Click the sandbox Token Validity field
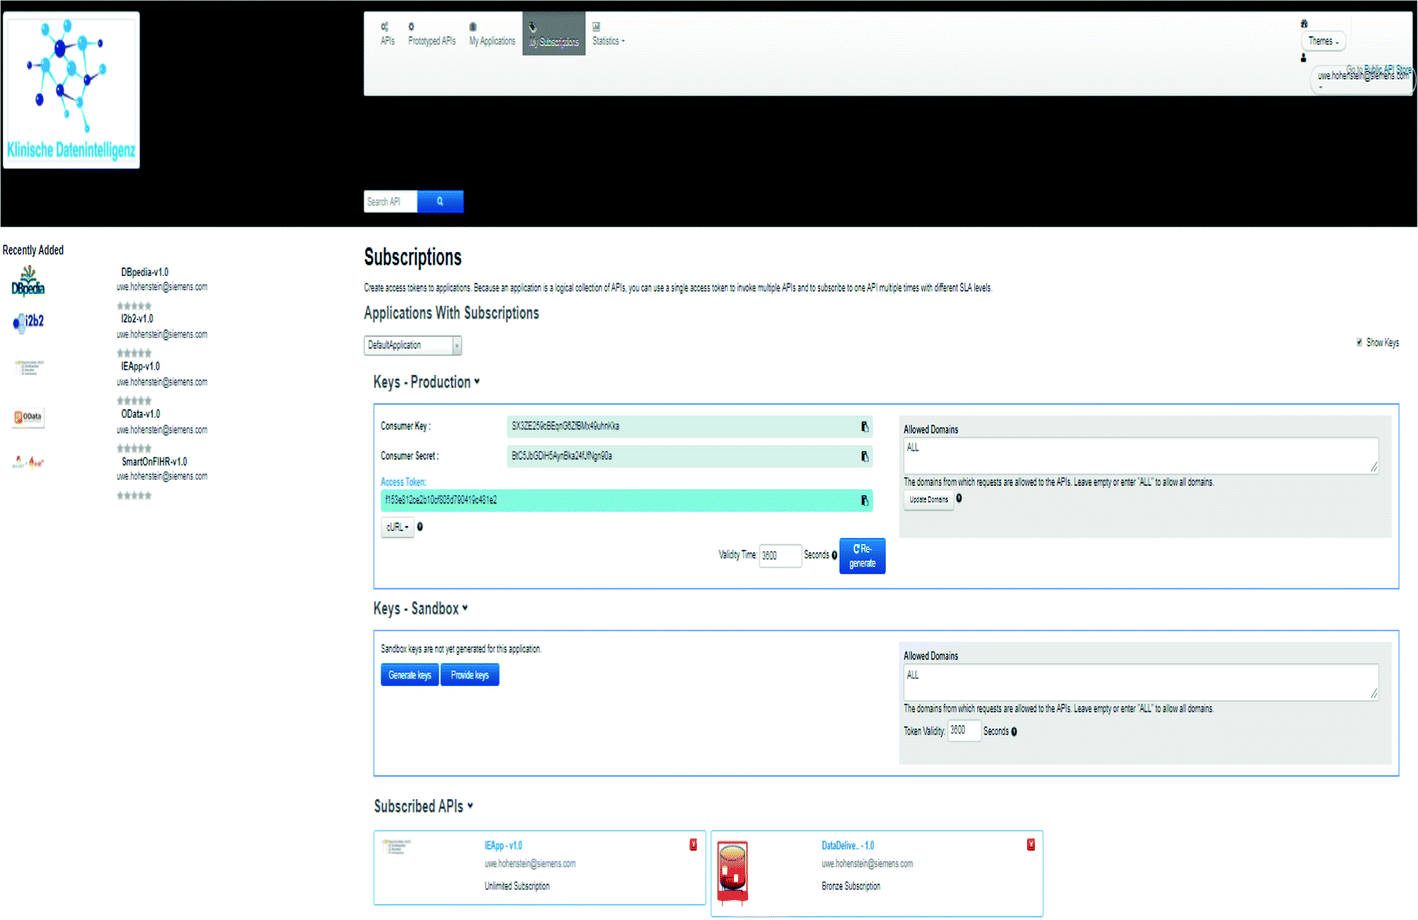 964,732
